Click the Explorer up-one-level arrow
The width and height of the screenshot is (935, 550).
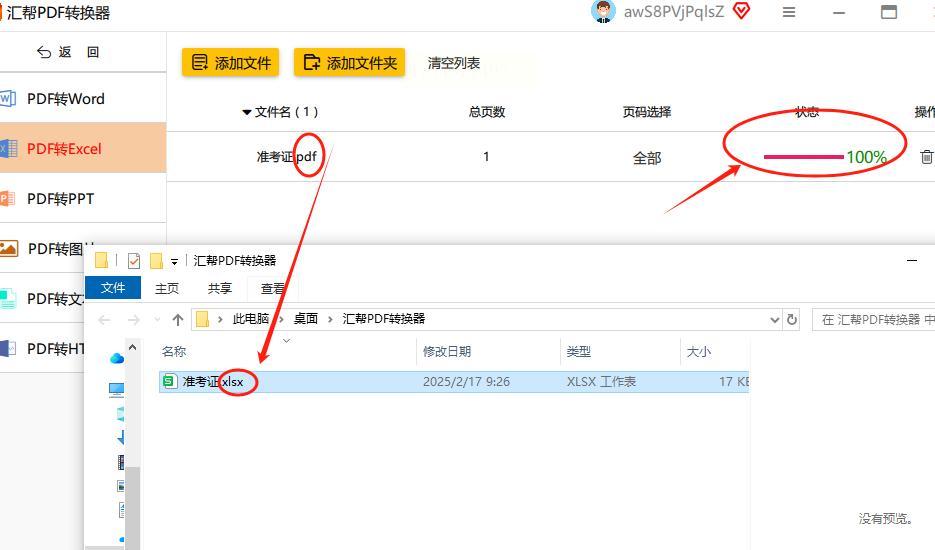point(178,320)
